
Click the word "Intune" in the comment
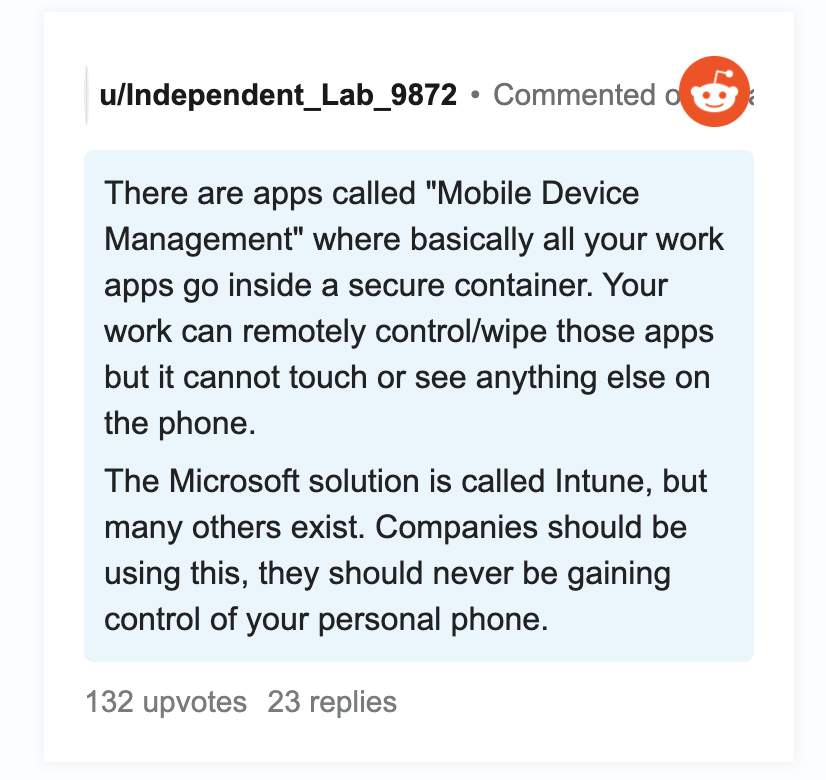[601, 481]
